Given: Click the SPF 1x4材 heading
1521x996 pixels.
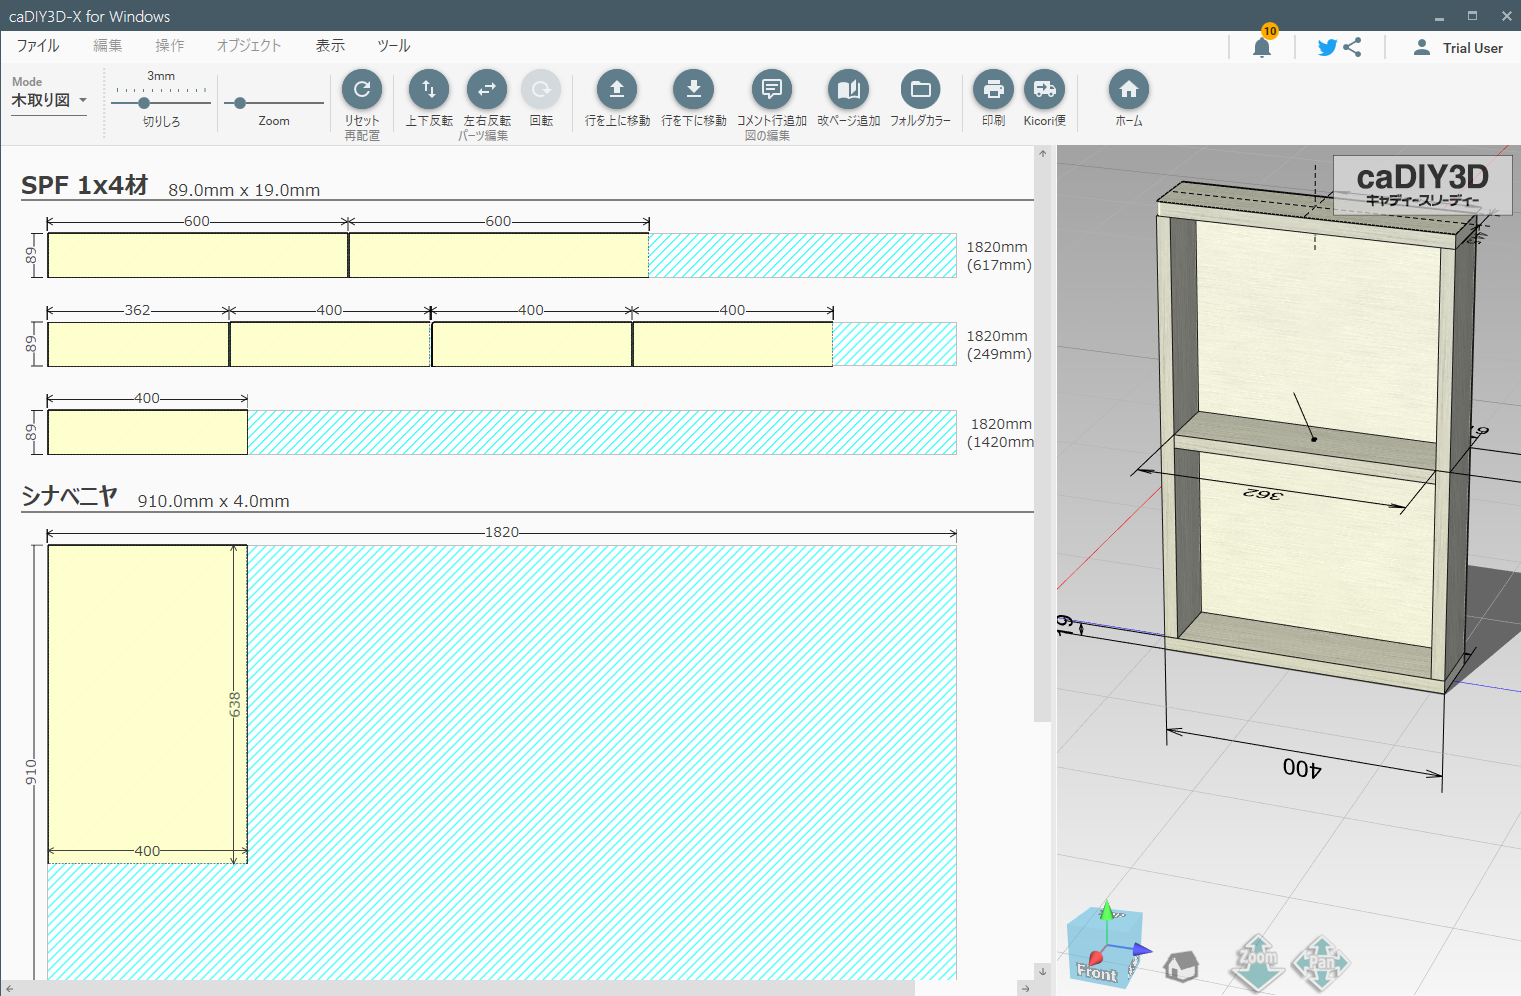Looking at the screenshot, I should point(85,185).
